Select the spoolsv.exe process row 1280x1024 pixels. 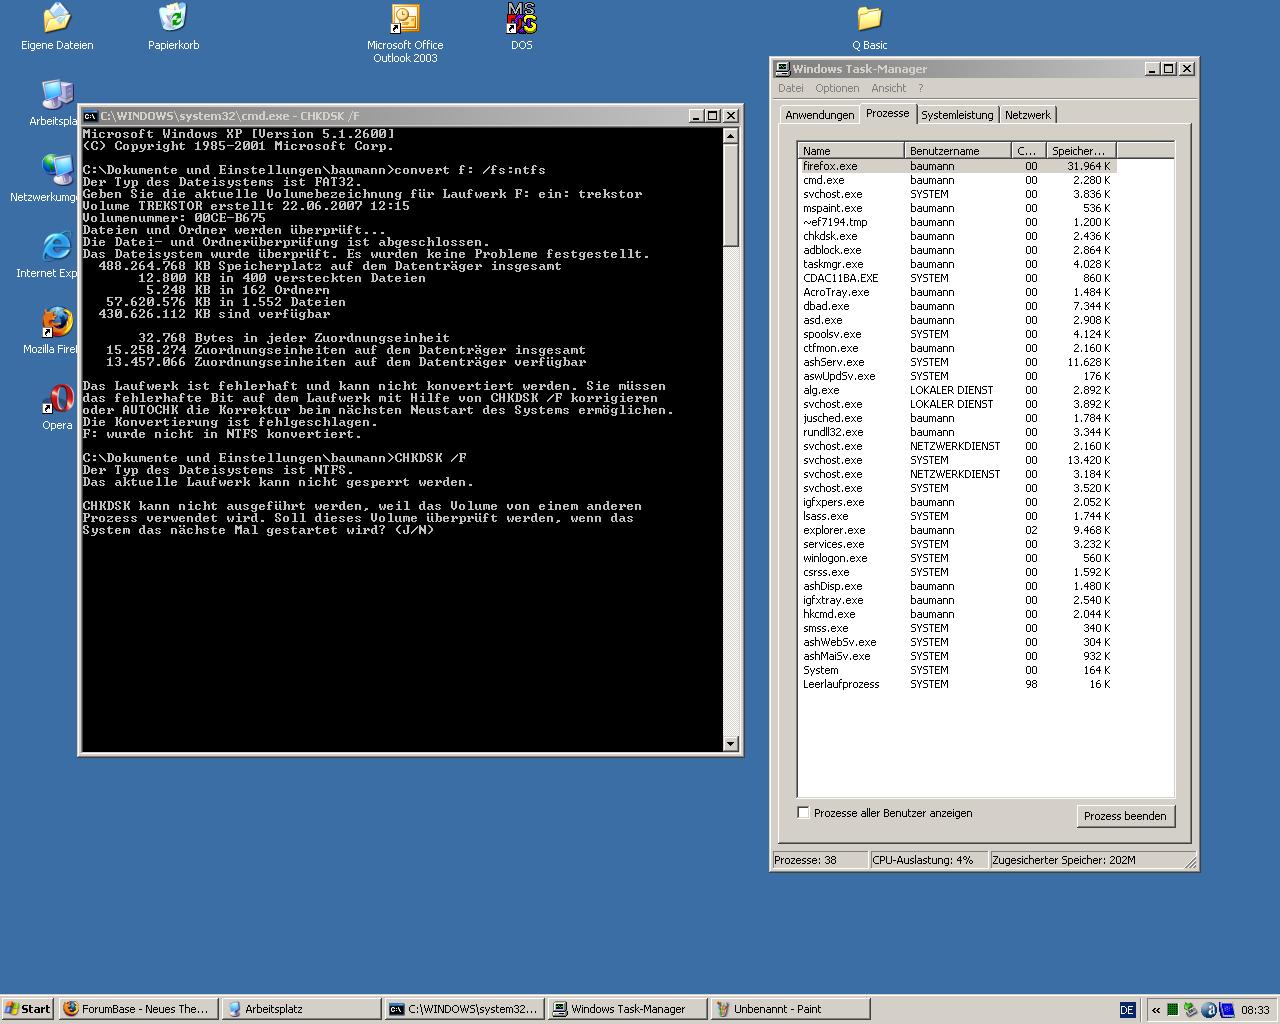pyautogui.click(x=957, y=334)
